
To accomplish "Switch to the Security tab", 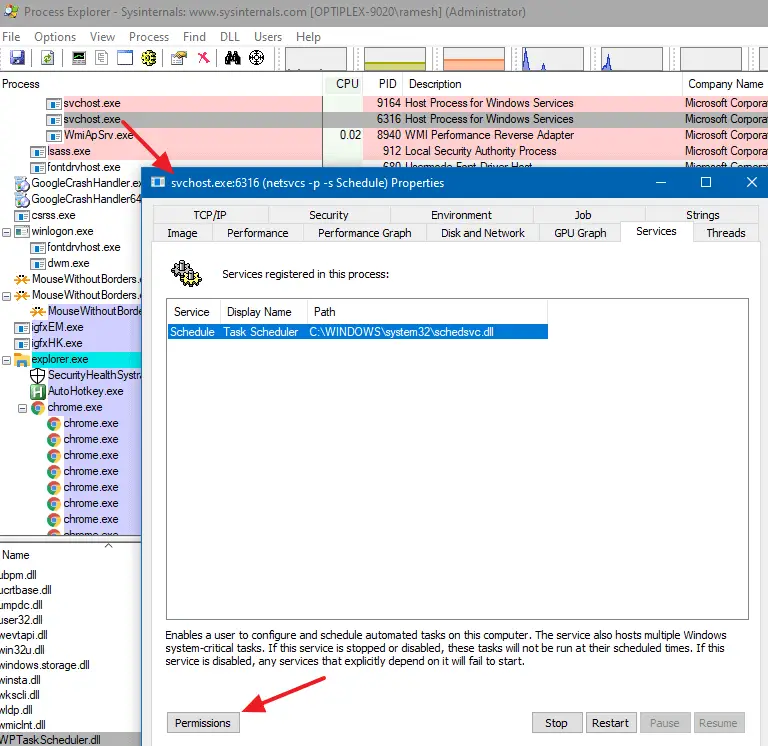I will click(x=329, y=215).
